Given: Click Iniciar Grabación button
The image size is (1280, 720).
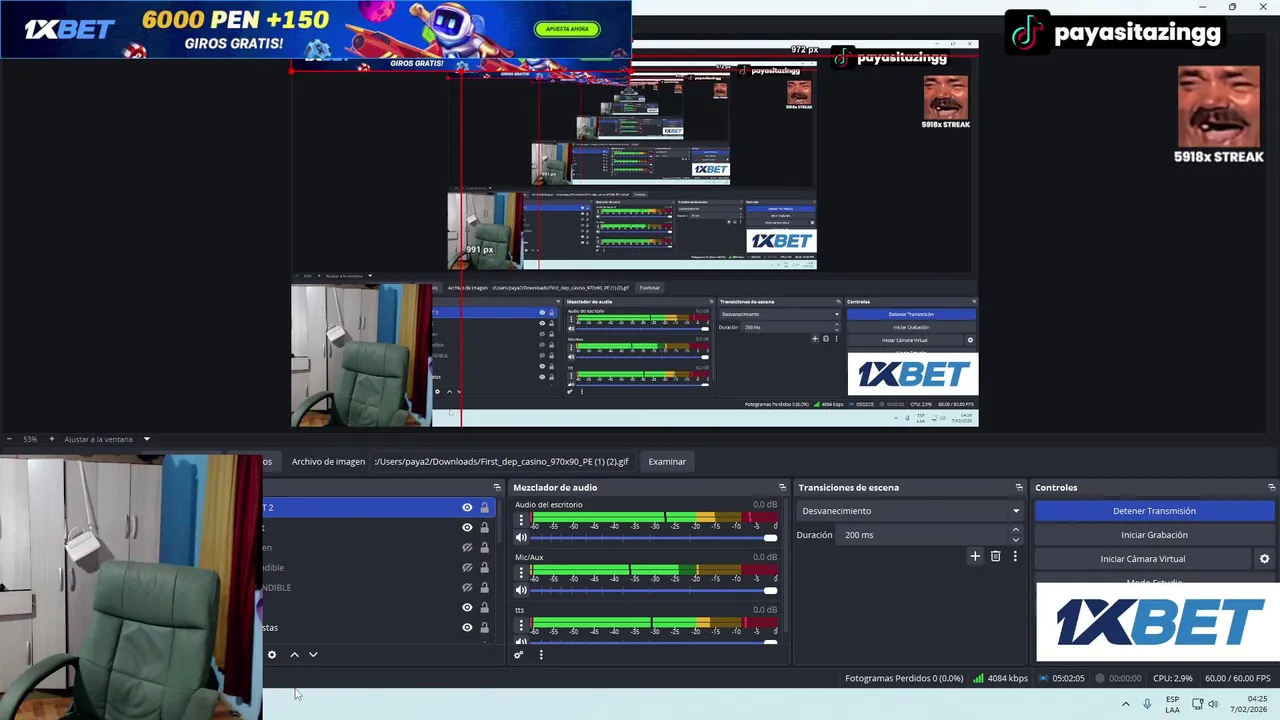Looking at the screenshot, I should pos(1155,535).
